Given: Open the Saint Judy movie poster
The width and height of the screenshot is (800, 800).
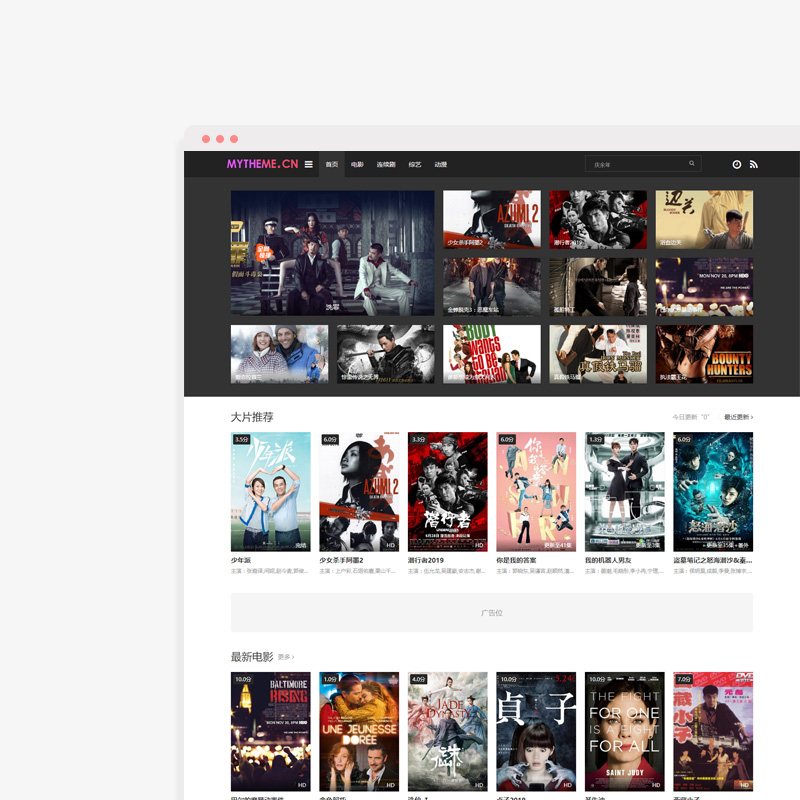Looking at the screenshot, I should (624, 731).
